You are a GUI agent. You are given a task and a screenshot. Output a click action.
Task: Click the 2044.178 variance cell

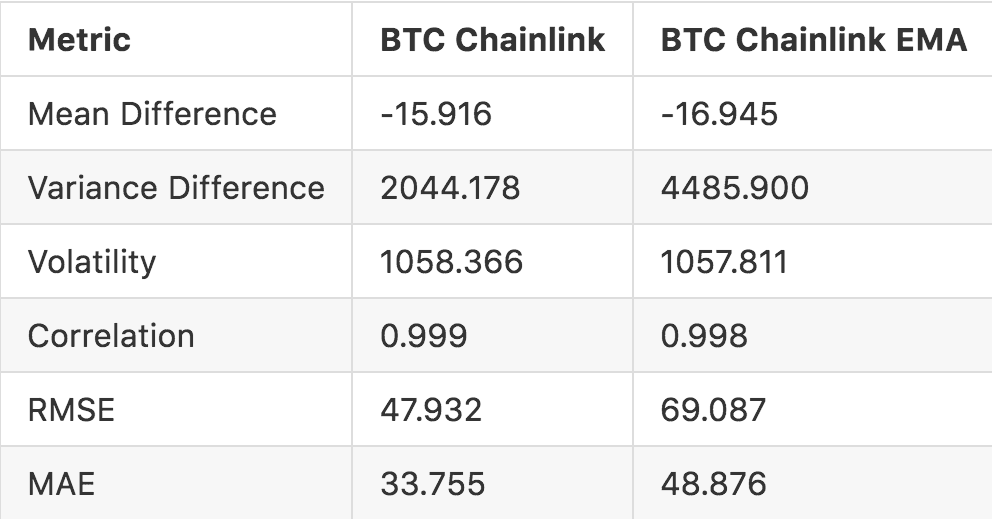[450, 188]
